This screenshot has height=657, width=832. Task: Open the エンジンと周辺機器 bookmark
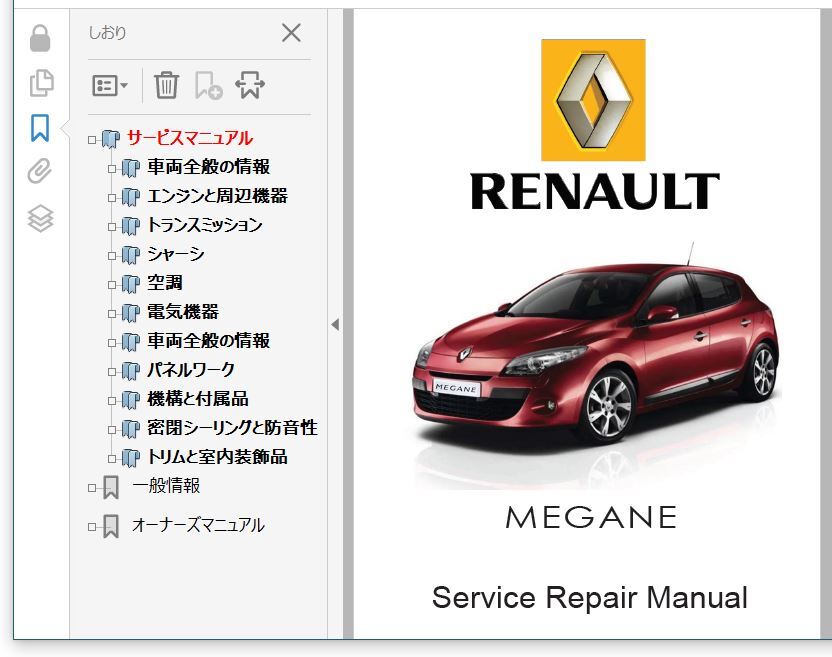217,196
